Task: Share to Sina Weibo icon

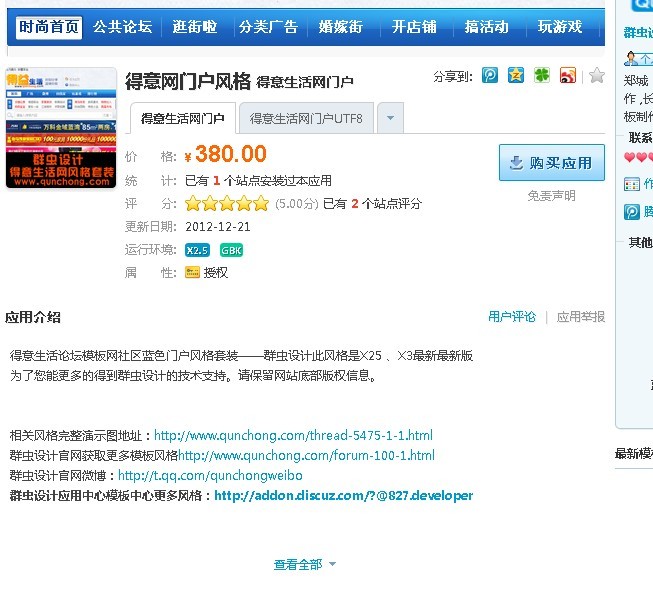Action: click(x=568, y=75)
